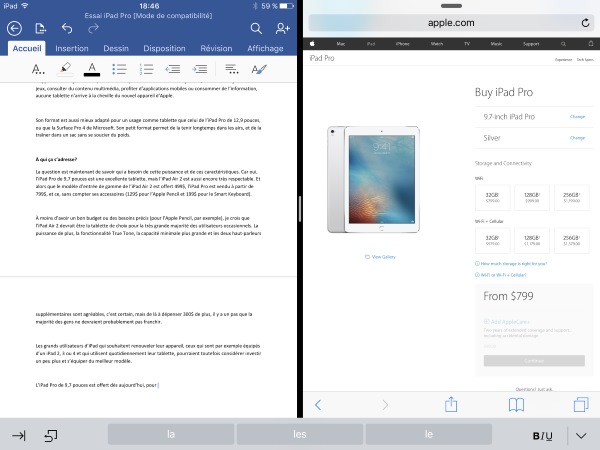
Task: Insert a numbered list
Action: 146,69
